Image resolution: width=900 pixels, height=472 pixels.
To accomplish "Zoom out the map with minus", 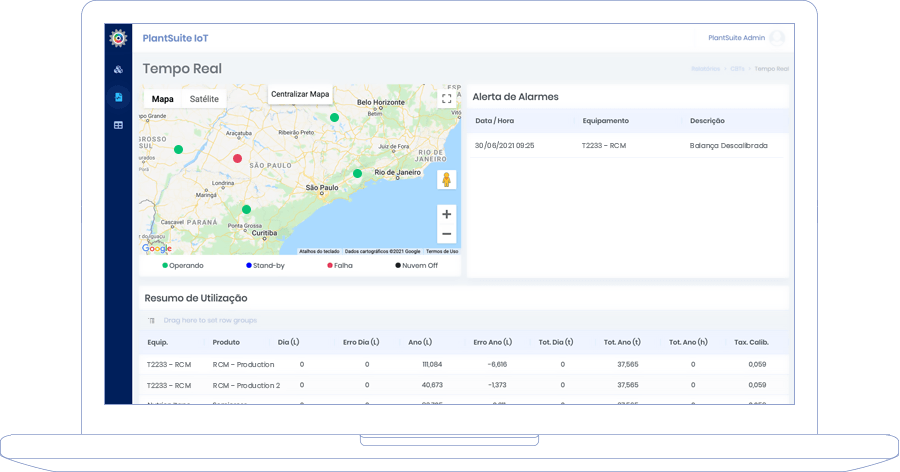I will pos(446,234).
